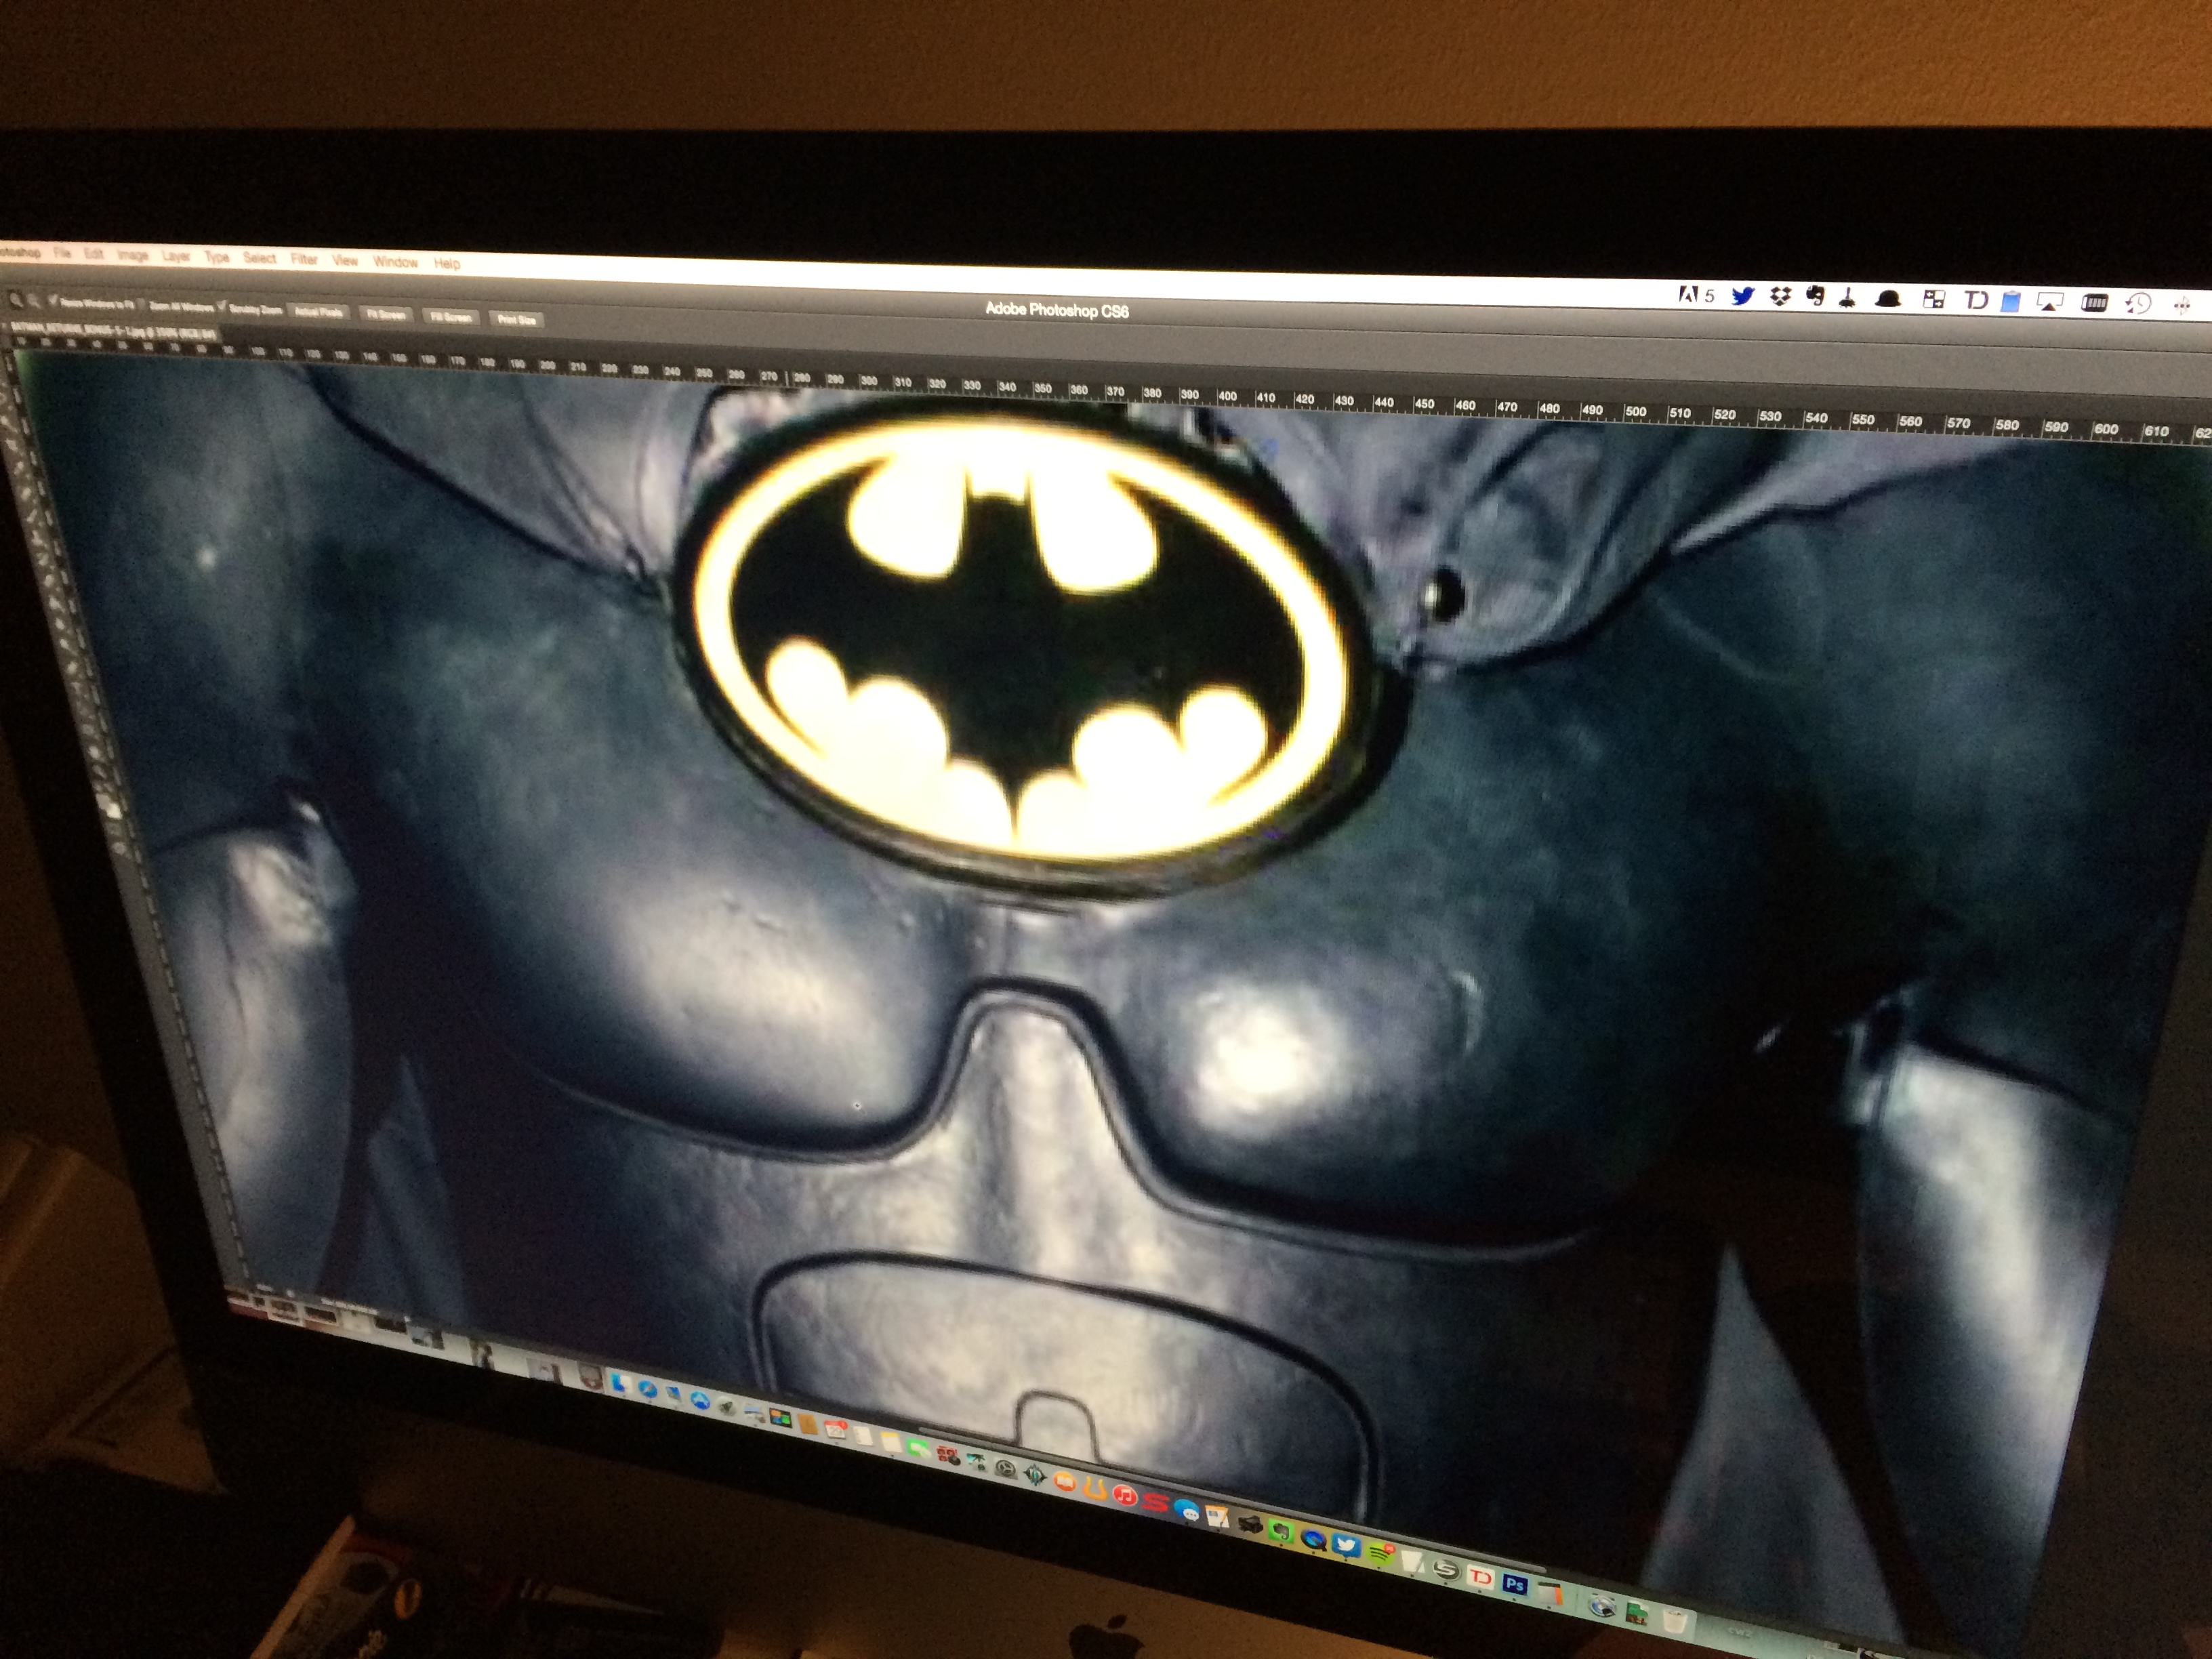Click the Fill Screen button
This screenshot has height=1659, width=2212.
(451, 318)
